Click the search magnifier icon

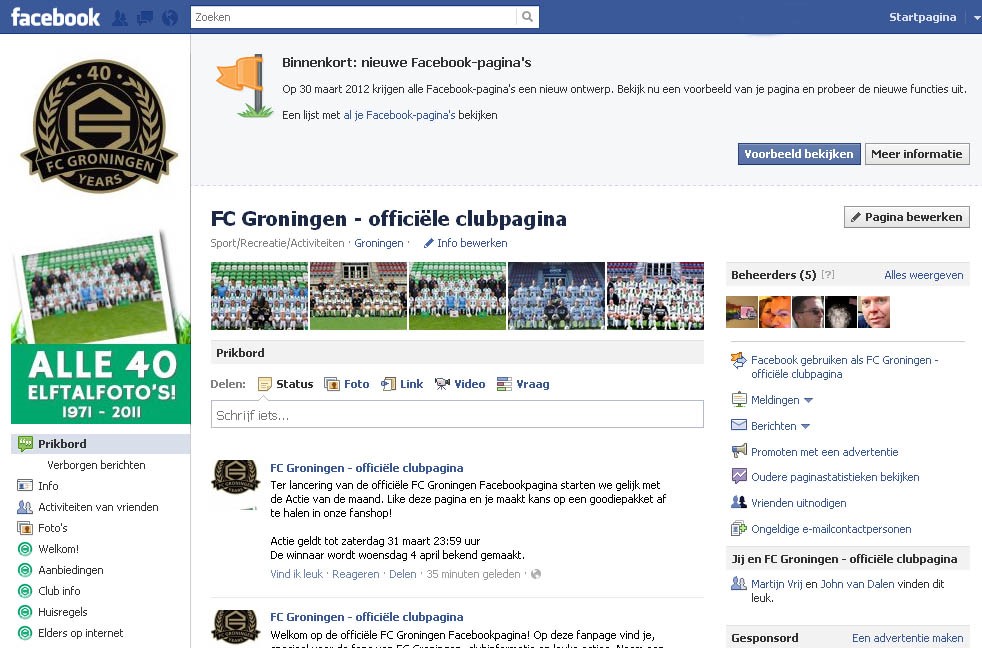pyautogui.click(x=527, y=17)
